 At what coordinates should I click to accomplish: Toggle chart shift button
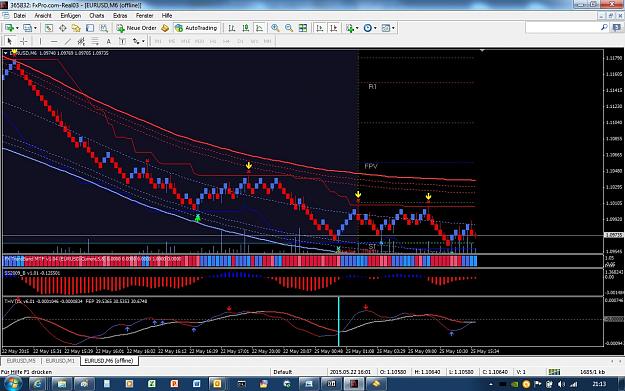334,28
